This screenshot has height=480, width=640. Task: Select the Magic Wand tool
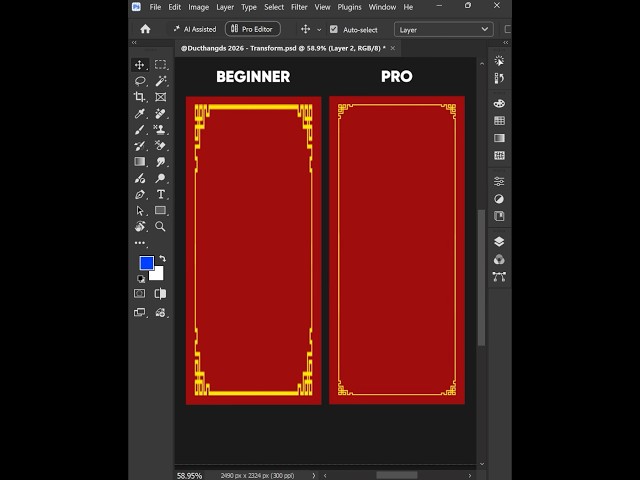tap(160, 81)
